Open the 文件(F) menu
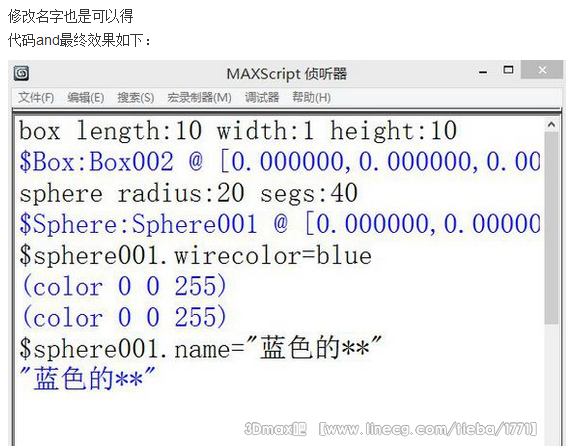This screenshot has width=566, height=446. [36, 97]
